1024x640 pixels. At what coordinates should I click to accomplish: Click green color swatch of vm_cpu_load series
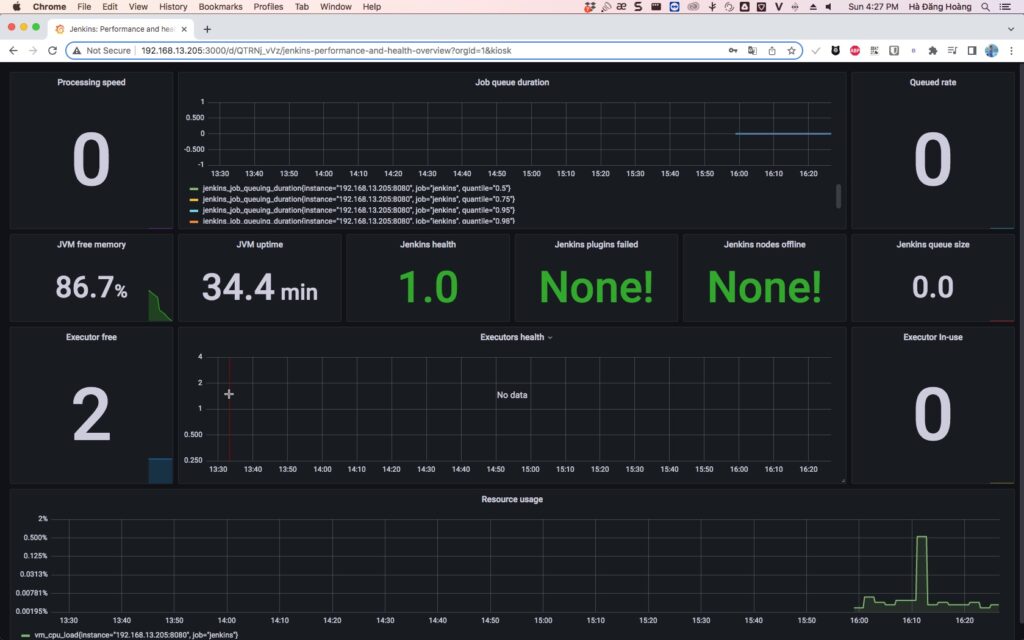pyautogui.click(x=25, y=635)
